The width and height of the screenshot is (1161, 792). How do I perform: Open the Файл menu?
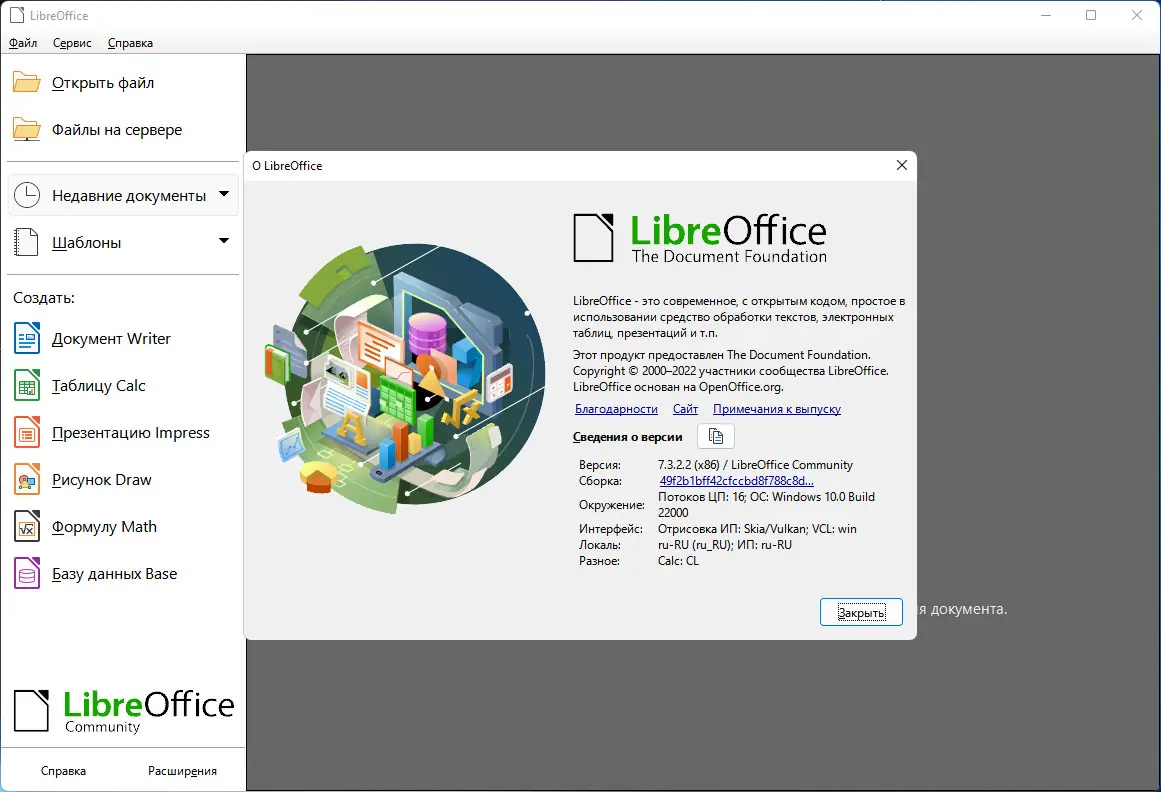click(x=22, y=42)
